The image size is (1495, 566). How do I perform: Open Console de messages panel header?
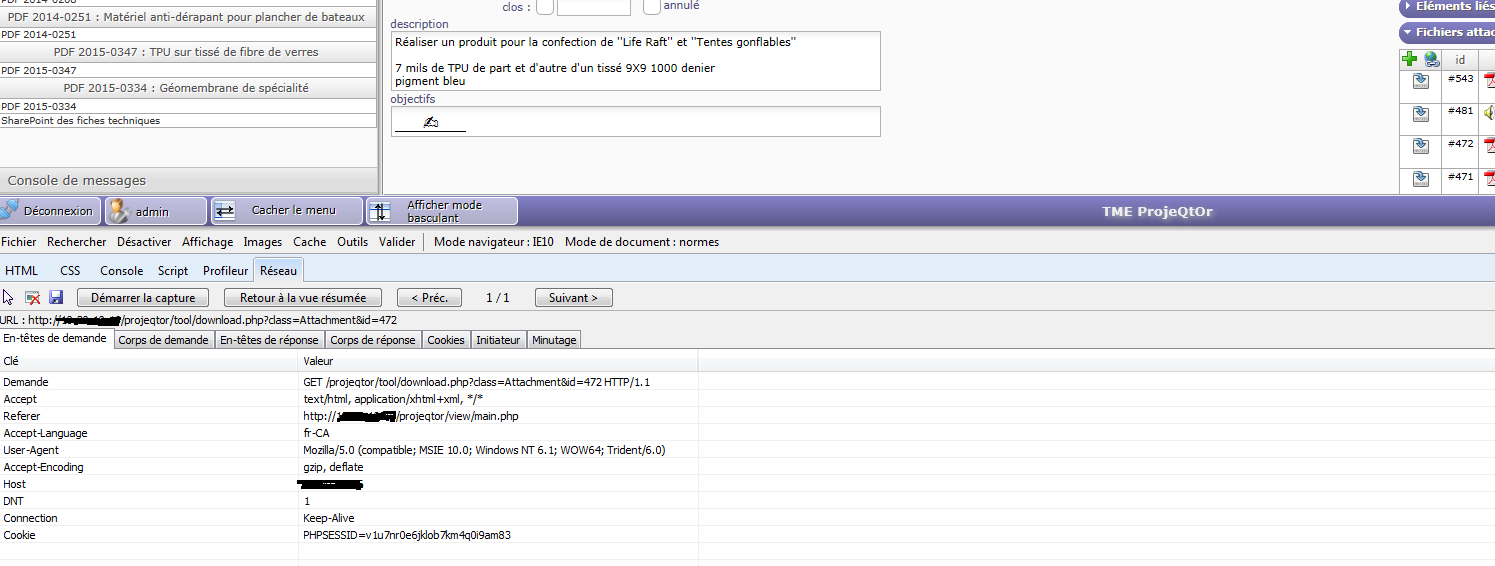click(x=189, y=181)
